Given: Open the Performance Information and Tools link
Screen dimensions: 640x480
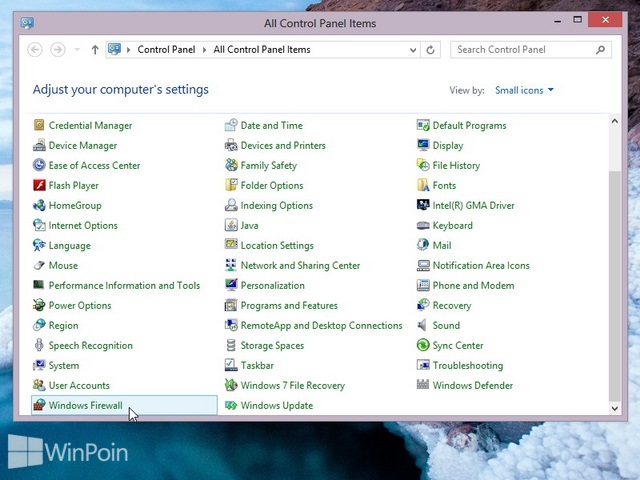Looking at the screenshot, I should pyautogui.click(x=124, y=285).
